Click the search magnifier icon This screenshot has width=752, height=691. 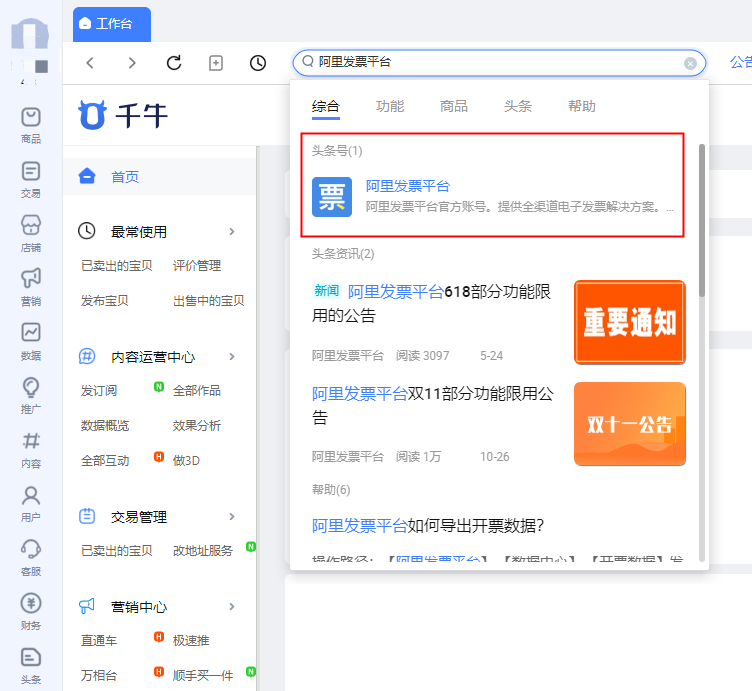coord(308,61)
